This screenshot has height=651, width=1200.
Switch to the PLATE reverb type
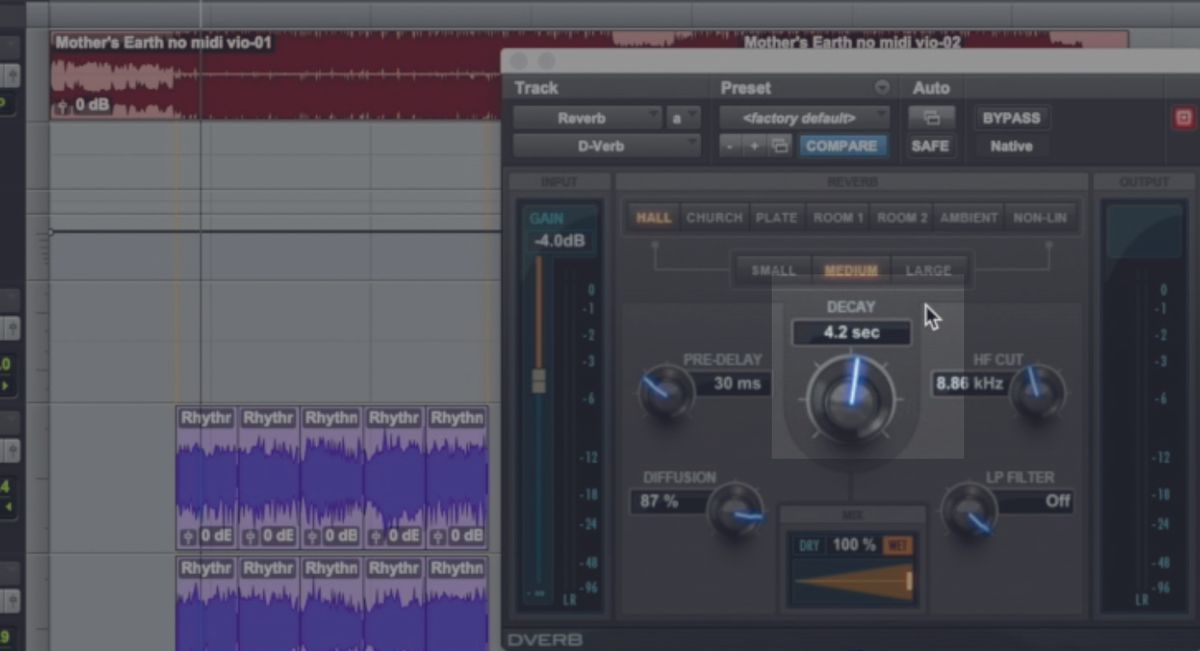point(777,217)
